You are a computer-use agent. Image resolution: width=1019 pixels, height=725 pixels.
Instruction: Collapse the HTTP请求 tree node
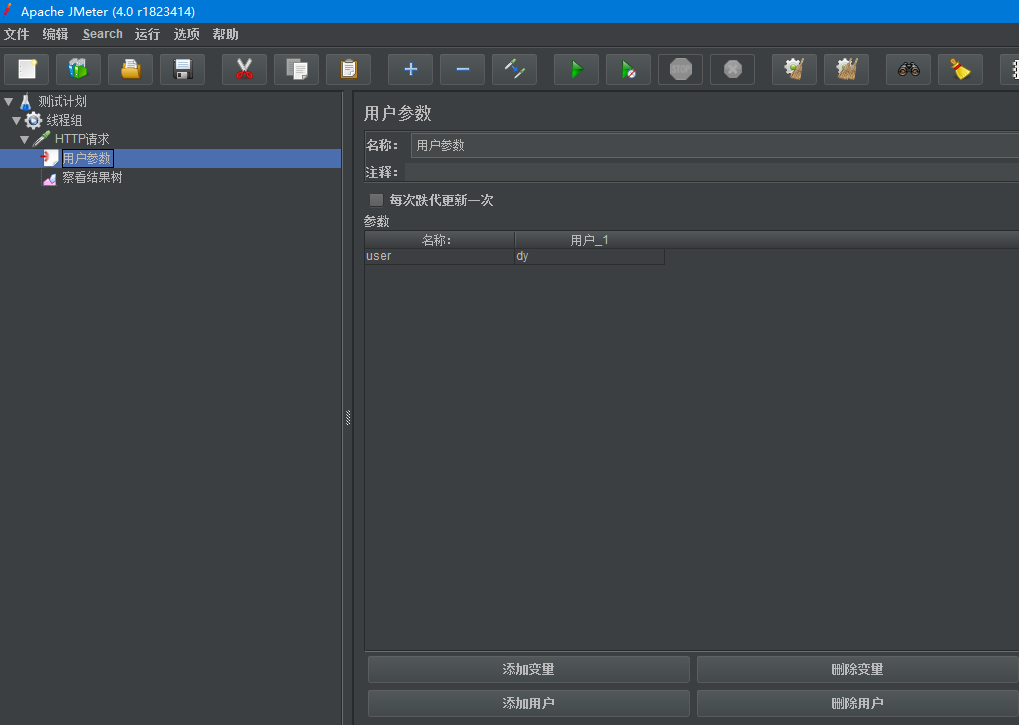coord(25,139)
